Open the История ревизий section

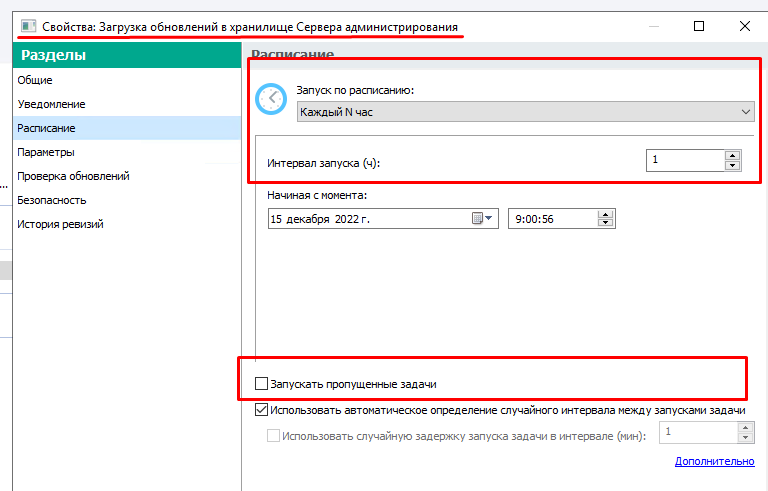click(127, 224)
